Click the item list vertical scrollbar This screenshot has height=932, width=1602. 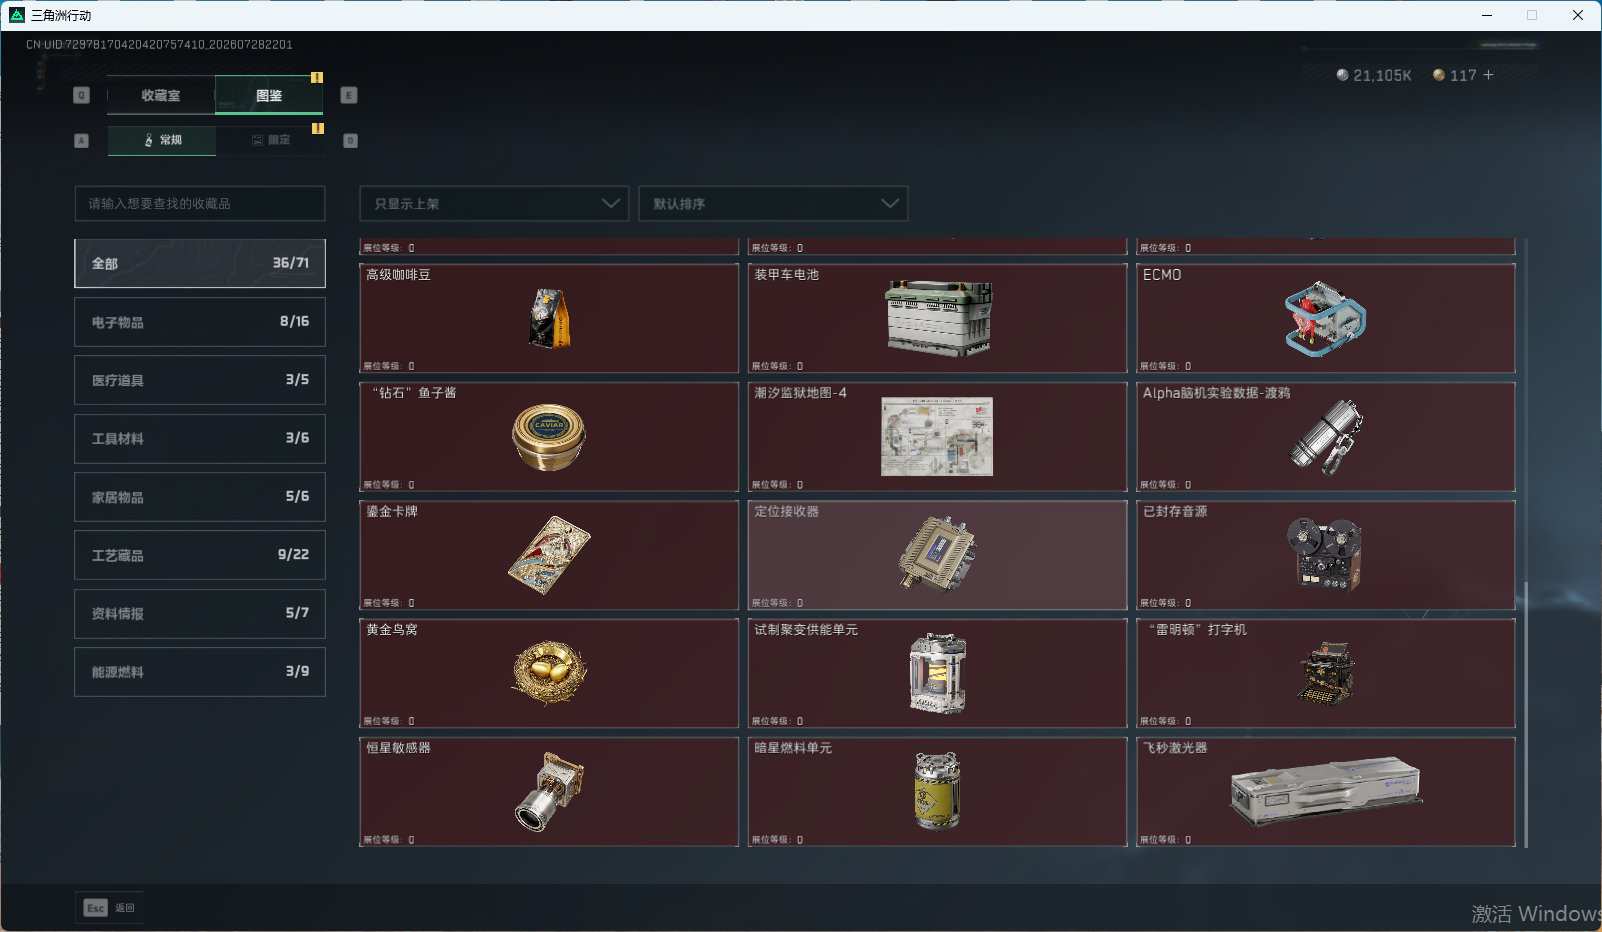[x=1526, y=714]
